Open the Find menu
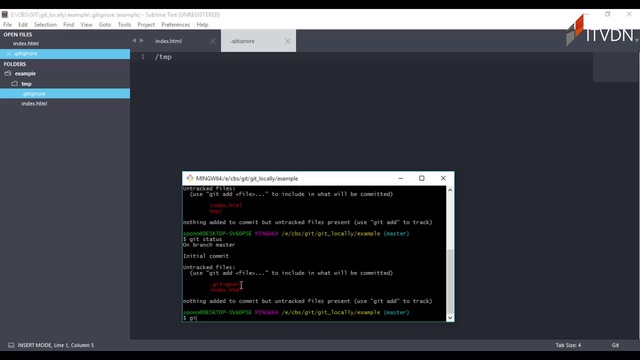 coord(69,24)
